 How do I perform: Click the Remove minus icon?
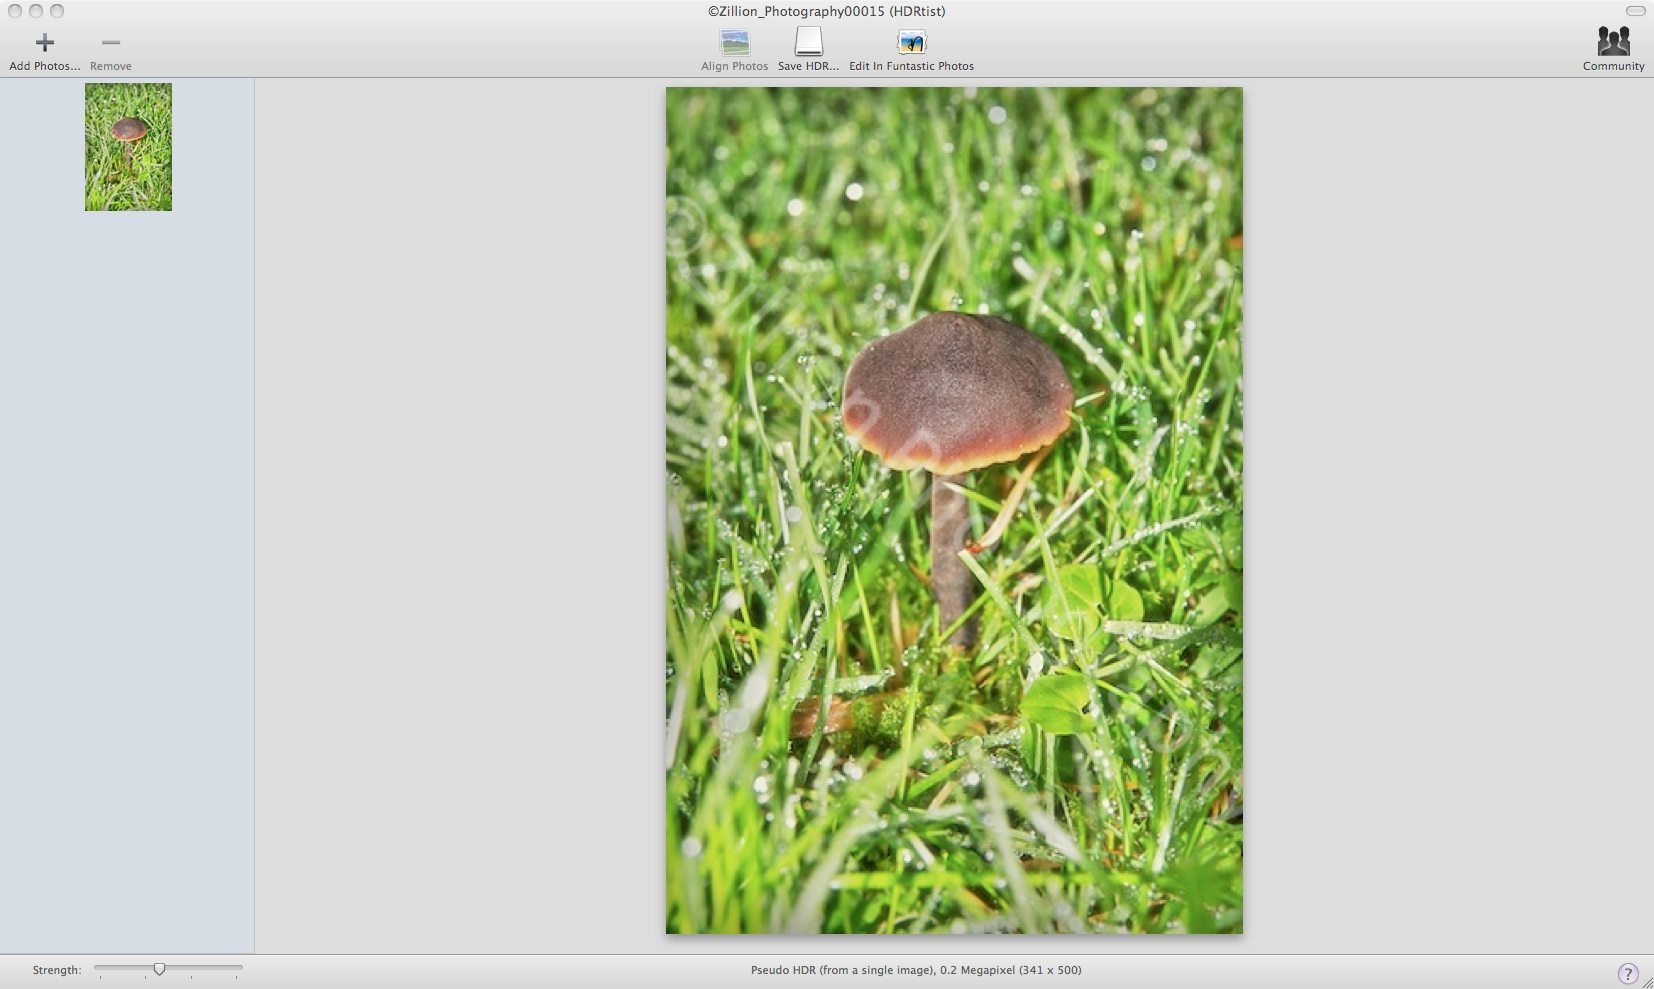(110, 42)
